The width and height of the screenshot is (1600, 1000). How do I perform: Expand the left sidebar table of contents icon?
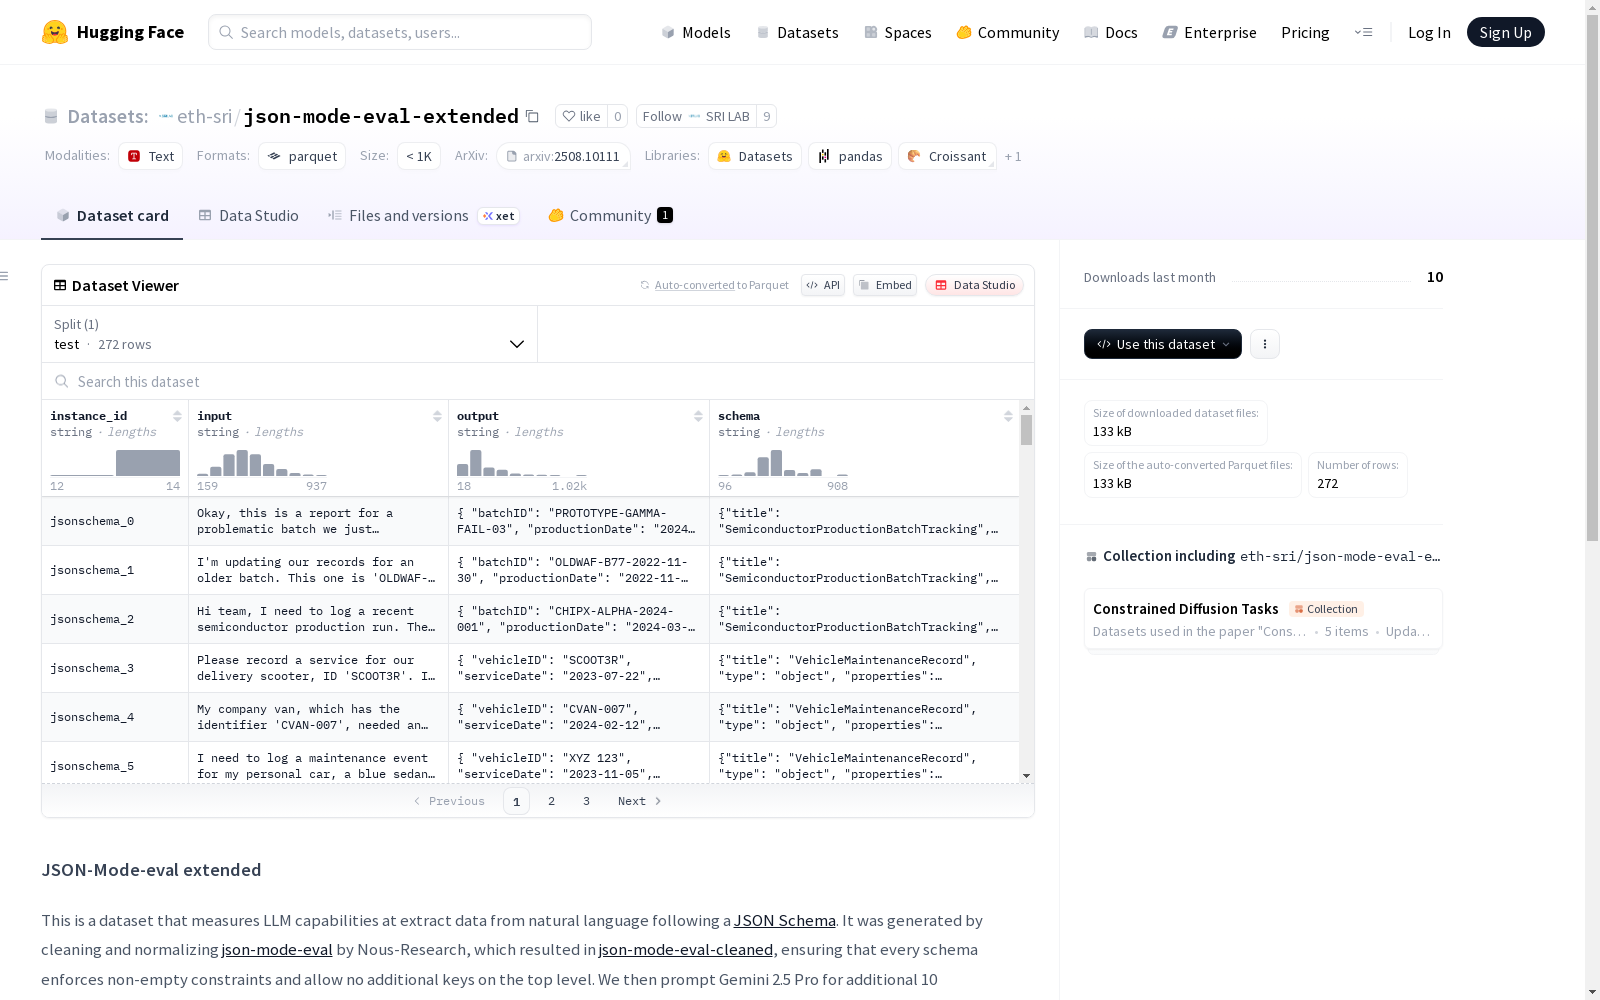click(x=5, y=276)
